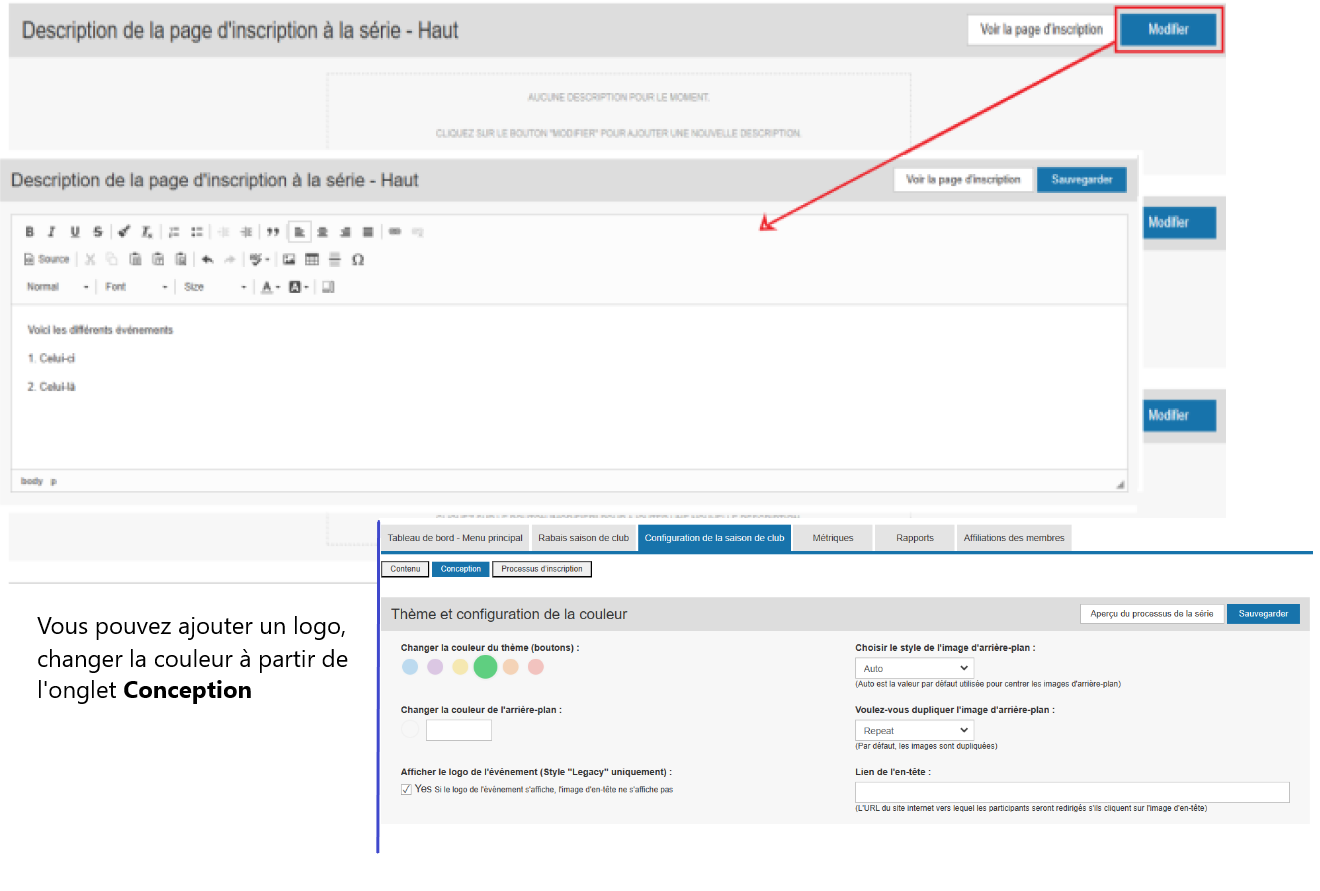Click the 'Lien de l'en-tête' input field

[1072, 792]
